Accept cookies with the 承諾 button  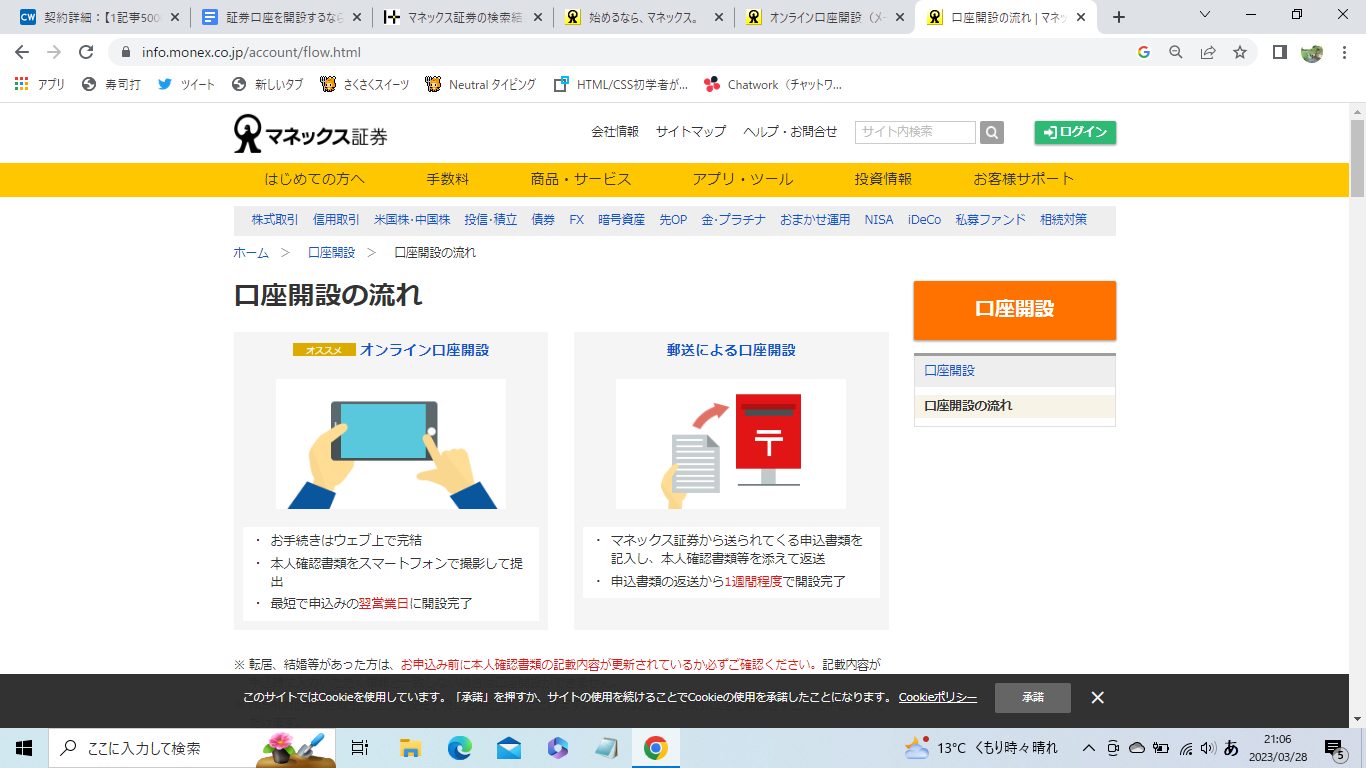pyautogui.click(x=1033, y=698)
